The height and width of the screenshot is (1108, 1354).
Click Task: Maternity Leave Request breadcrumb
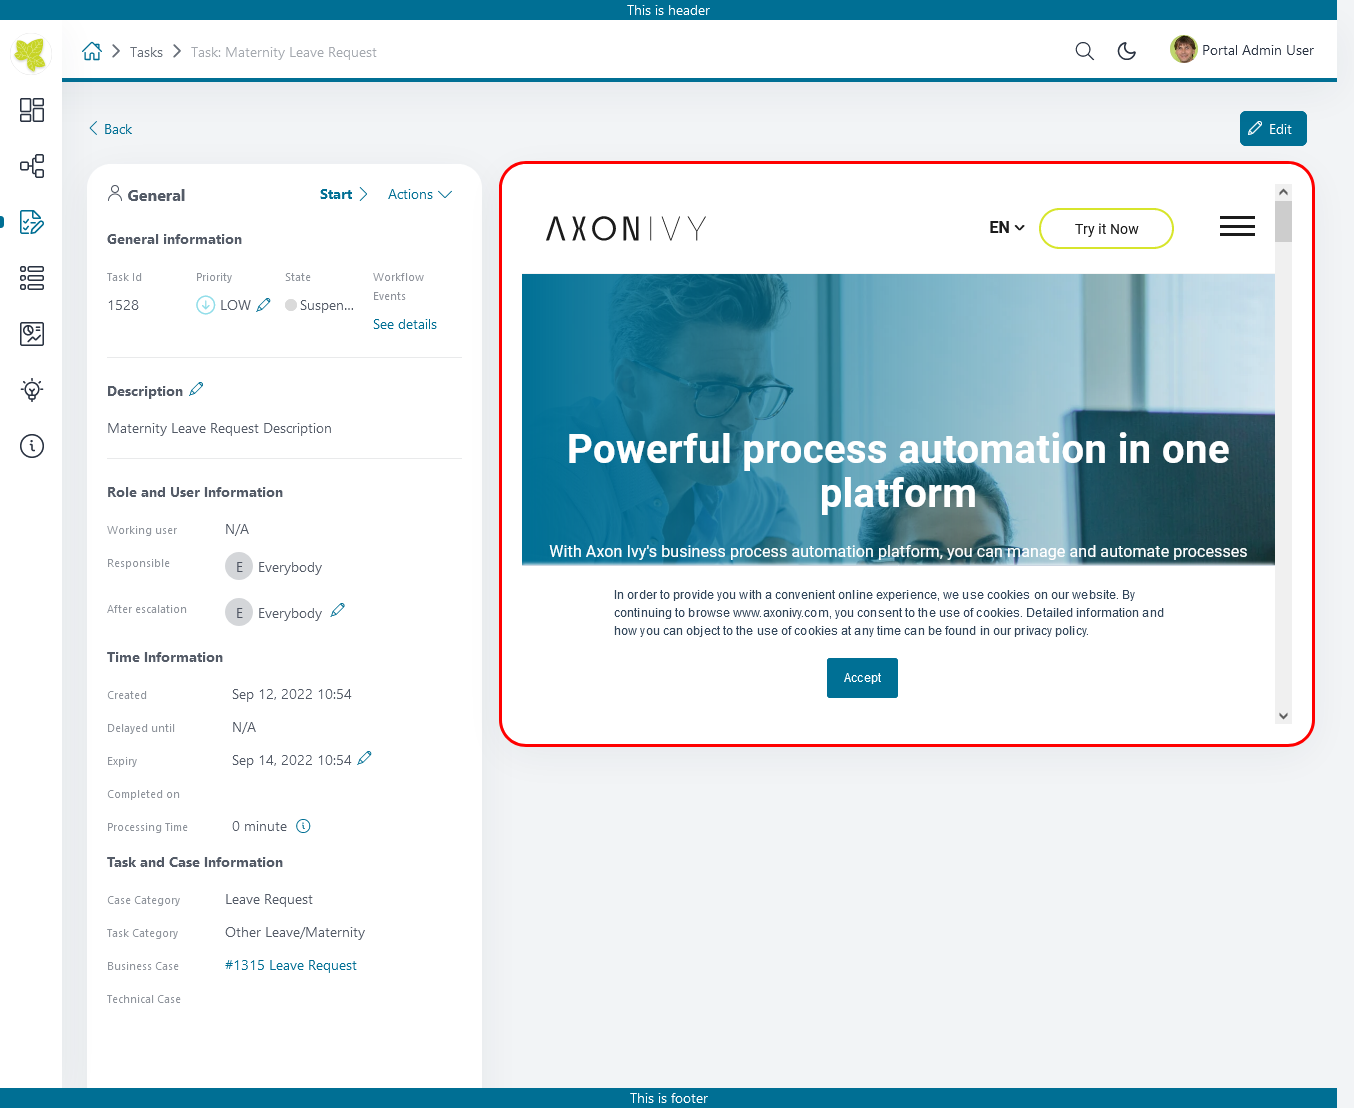284,52
